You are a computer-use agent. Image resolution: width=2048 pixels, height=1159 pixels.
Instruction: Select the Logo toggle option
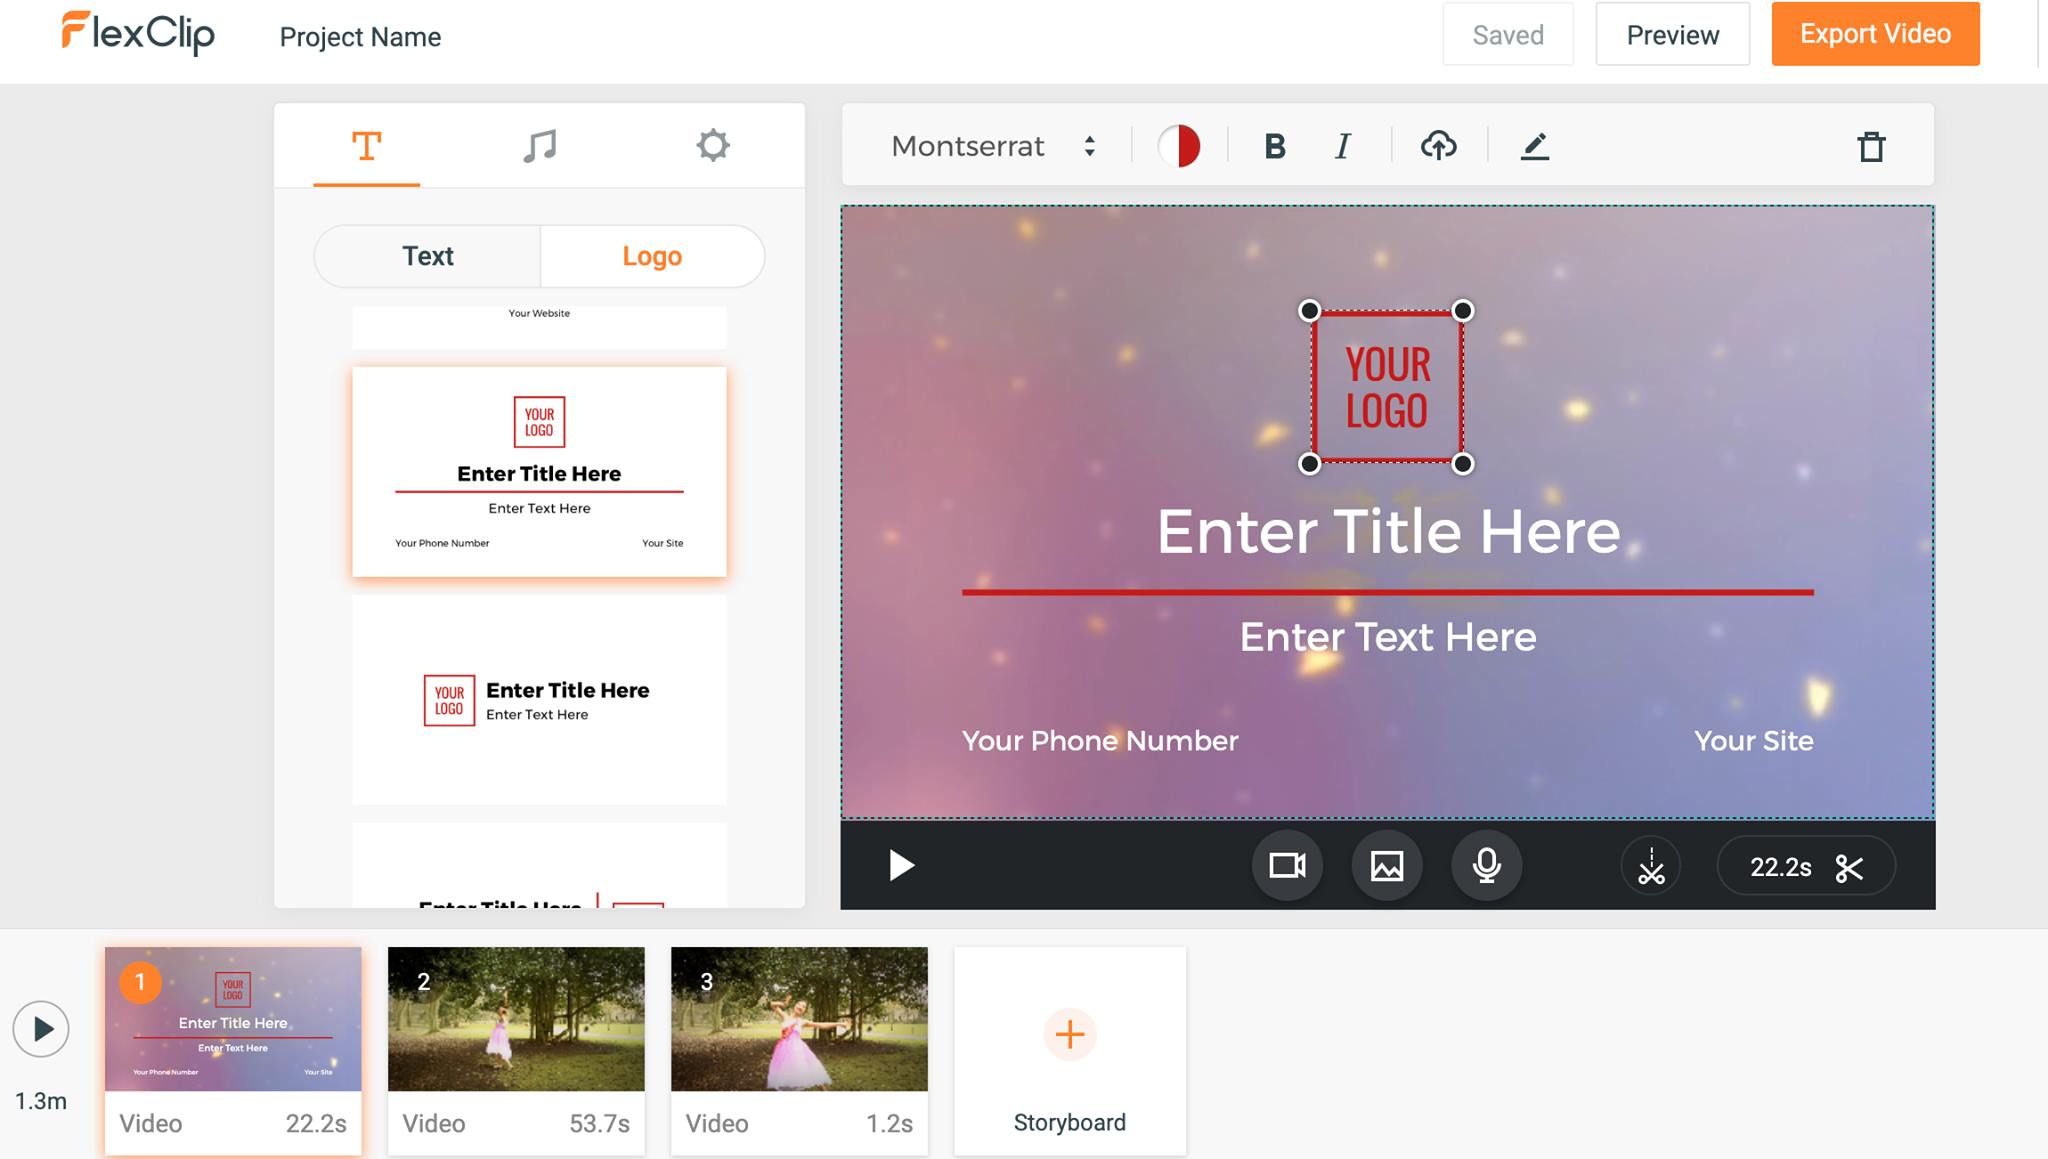click(652, 256)
